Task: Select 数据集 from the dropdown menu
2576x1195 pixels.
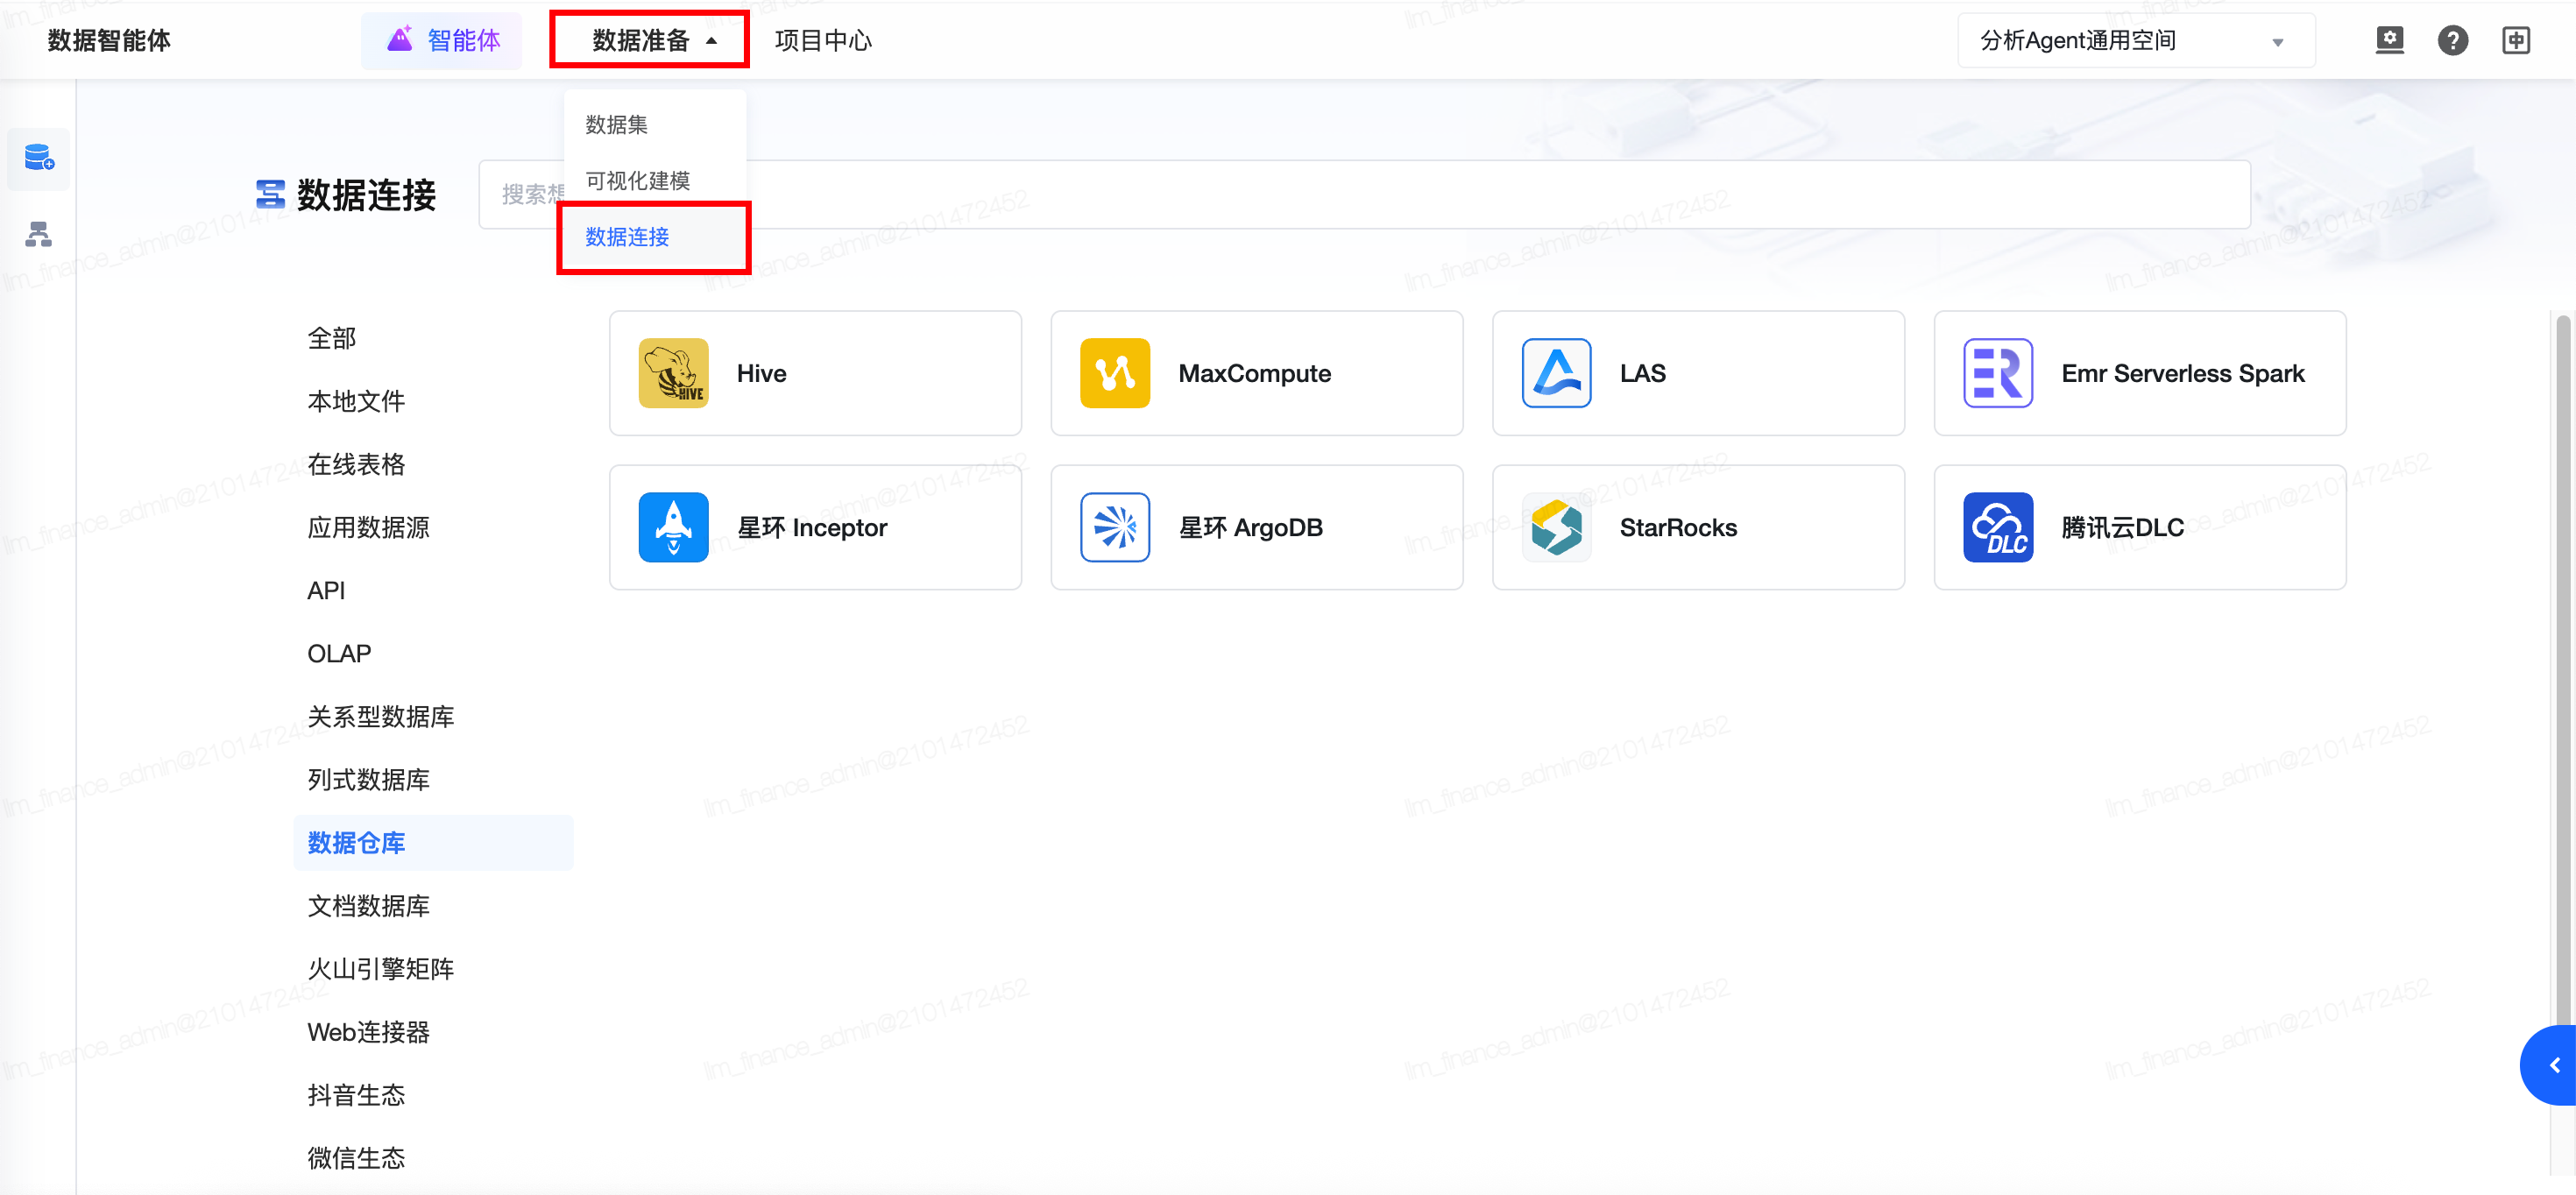Action: click(x=654, y=125)
